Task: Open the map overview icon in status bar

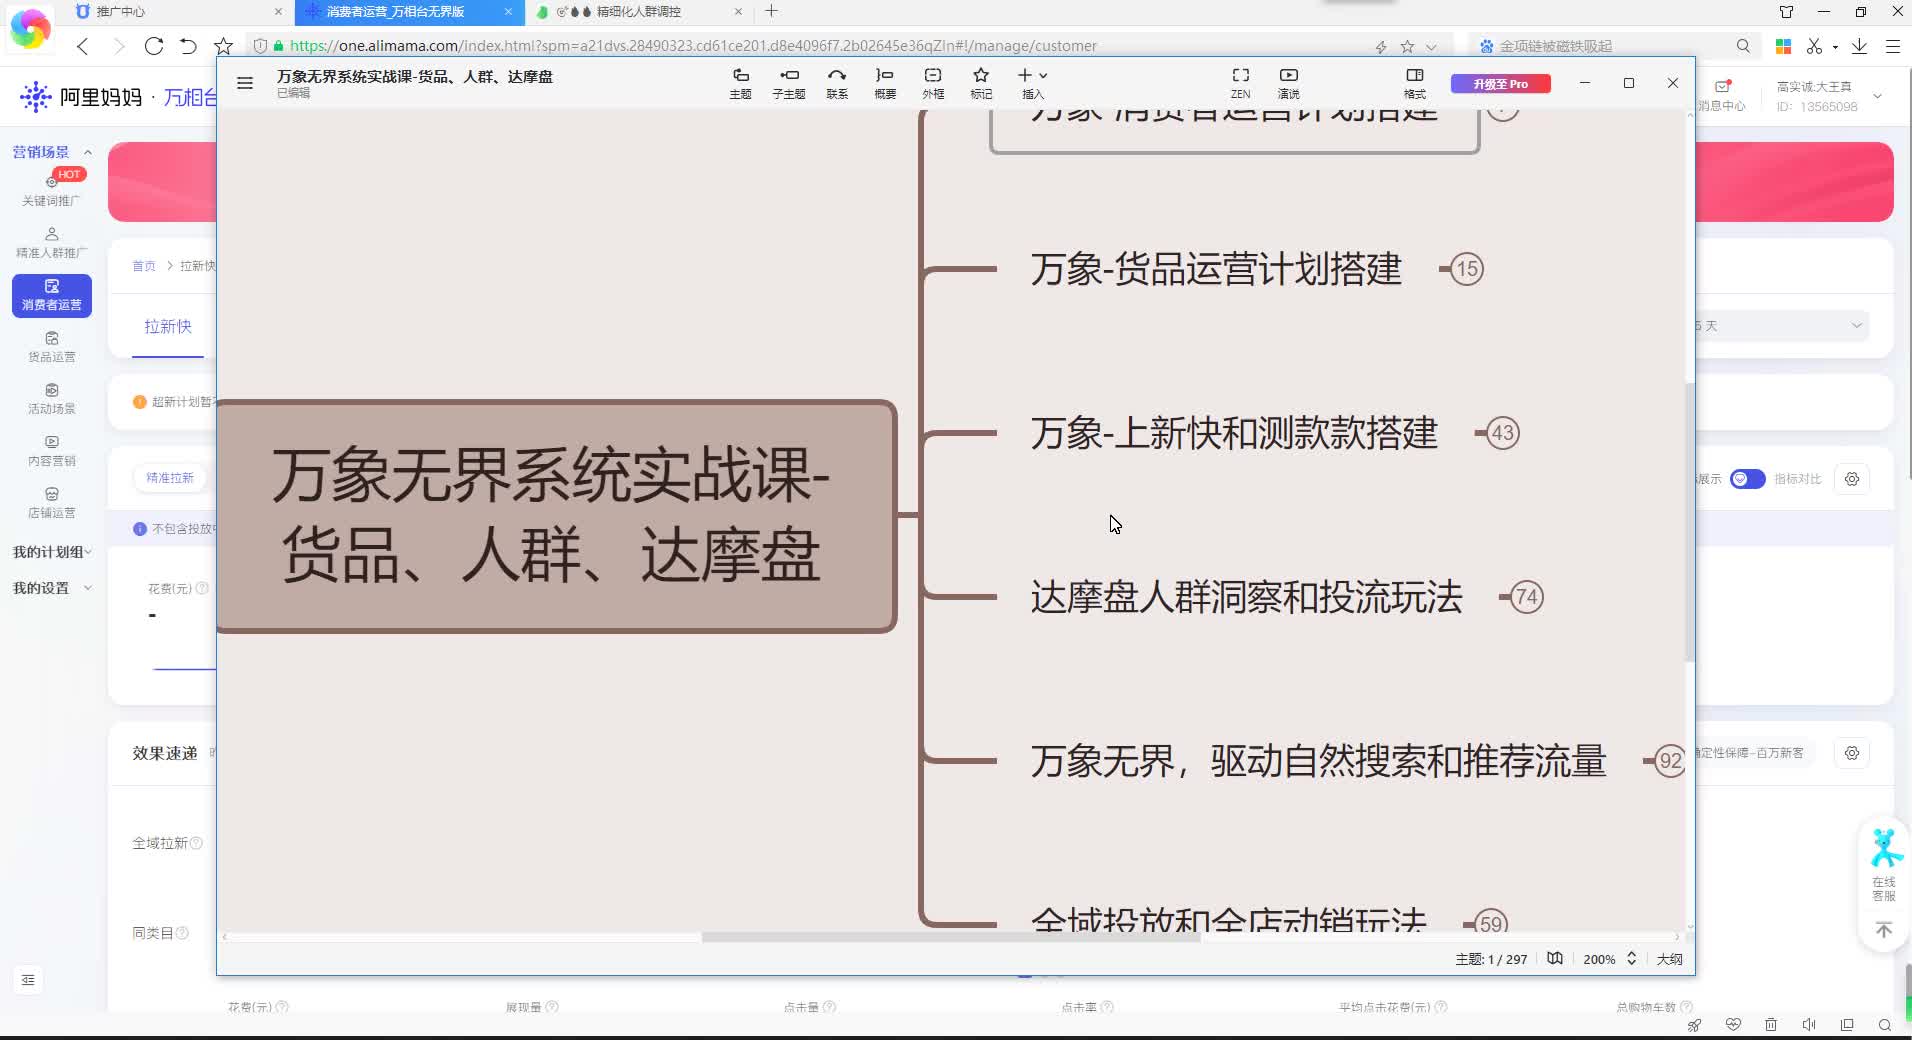Action: coord(1555,958)
